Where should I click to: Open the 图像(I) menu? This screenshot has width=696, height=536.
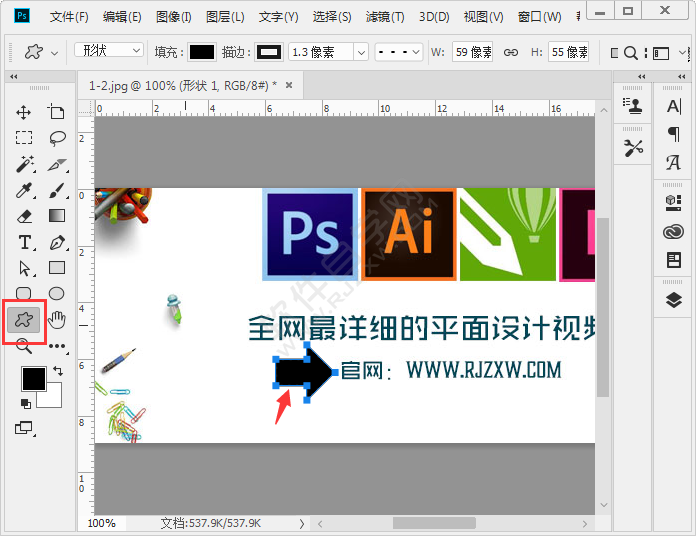point(174,16)
